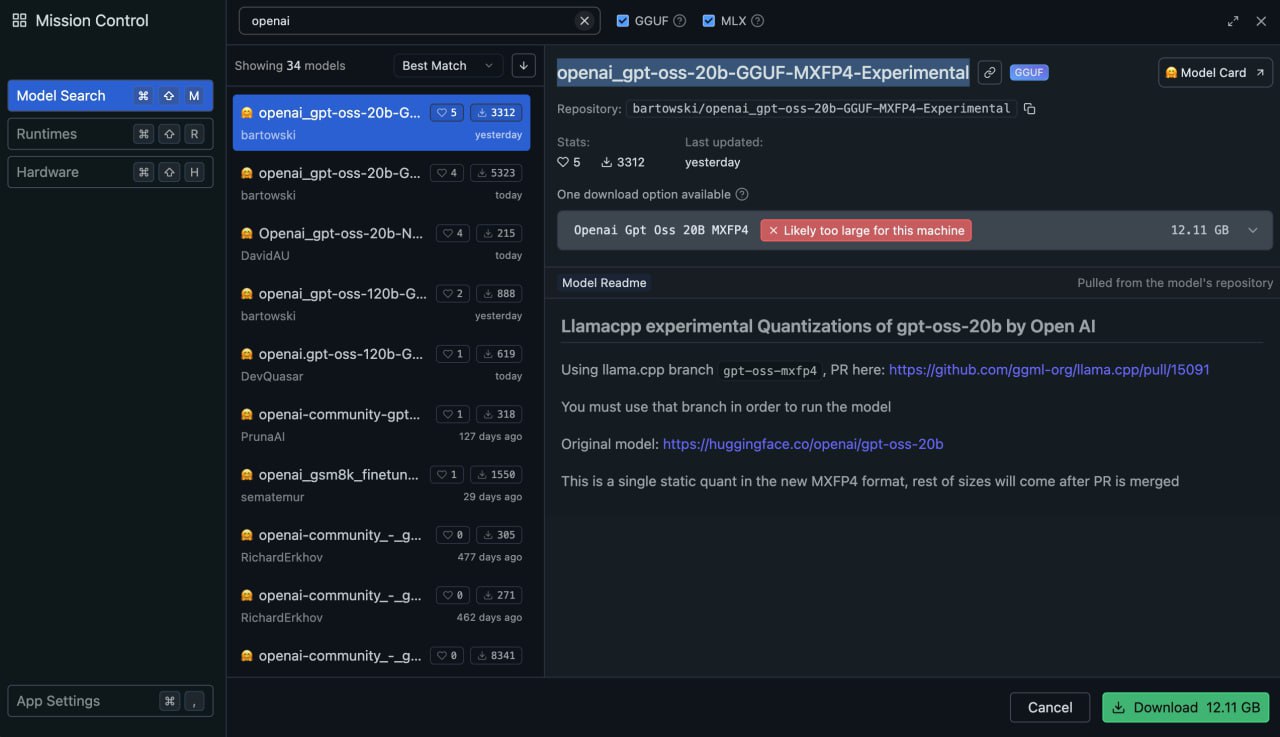Clear the openai search text
This screenshot has width=1280, height=737.
[x=584, y=21]
